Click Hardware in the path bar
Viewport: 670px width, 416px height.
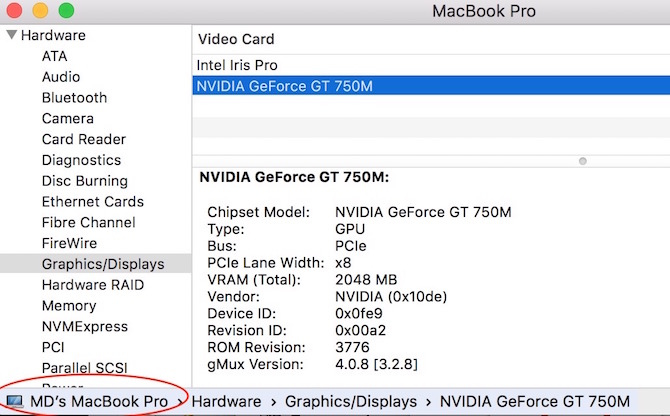click(226, 402)
